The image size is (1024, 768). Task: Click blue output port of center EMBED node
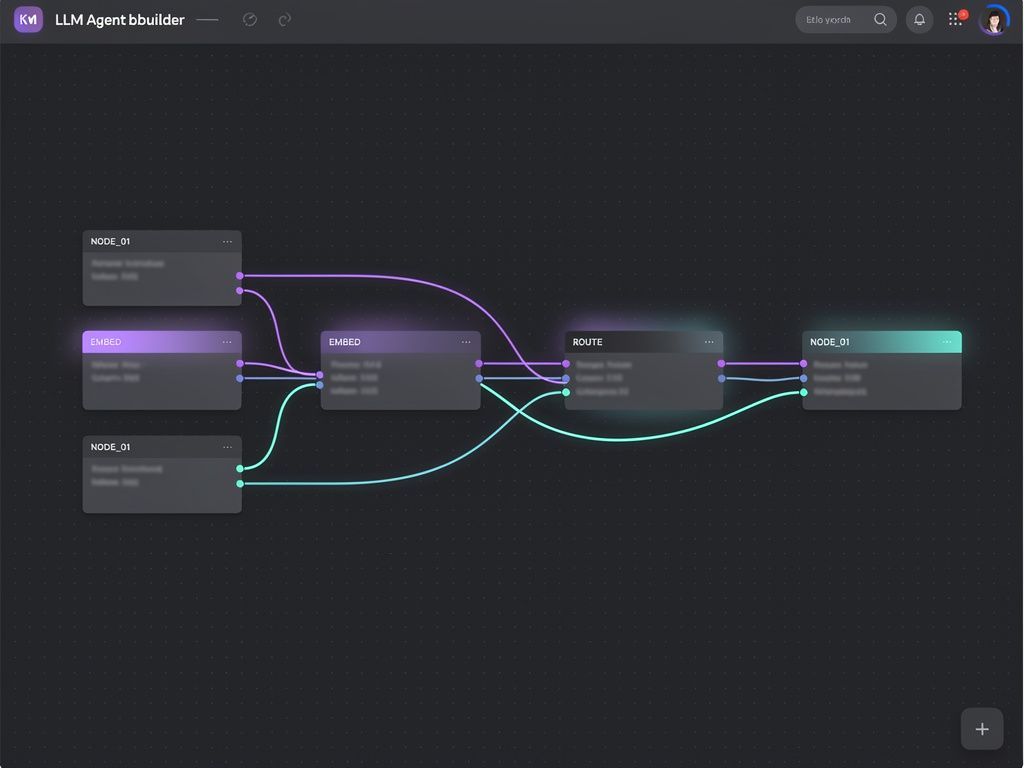(479, 378)
